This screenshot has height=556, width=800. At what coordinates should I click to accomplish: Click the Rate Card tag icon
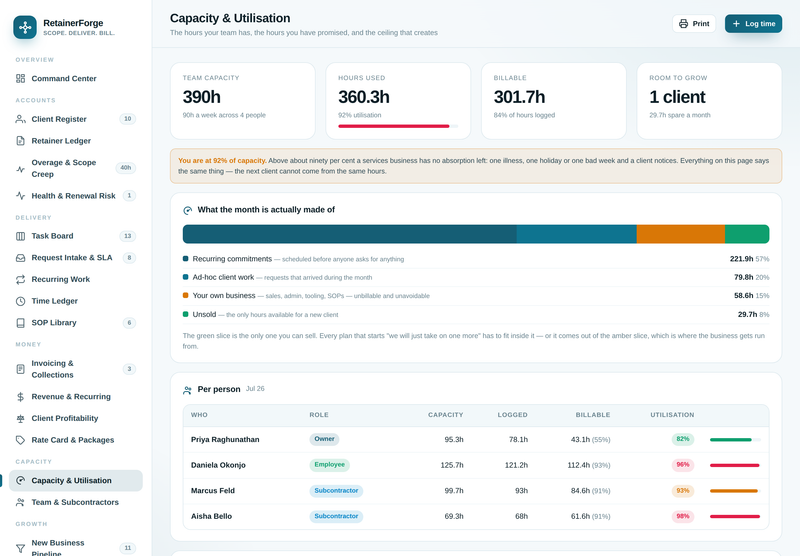20,440
